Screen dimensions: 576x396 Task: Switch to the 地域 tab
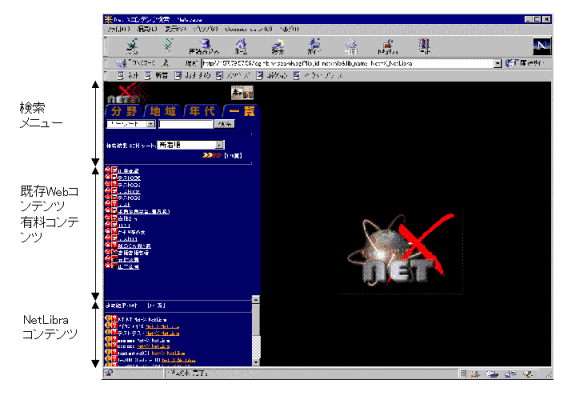(163, 111)
